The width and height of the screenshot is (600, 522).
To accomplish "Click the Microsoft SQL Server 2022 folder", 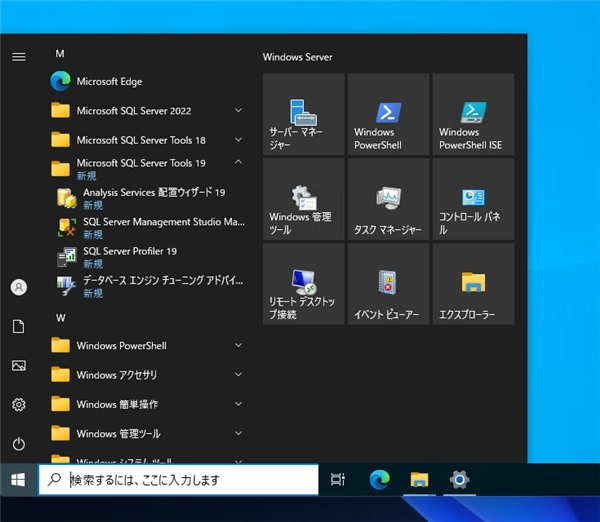I will click(x=147, y=111).
